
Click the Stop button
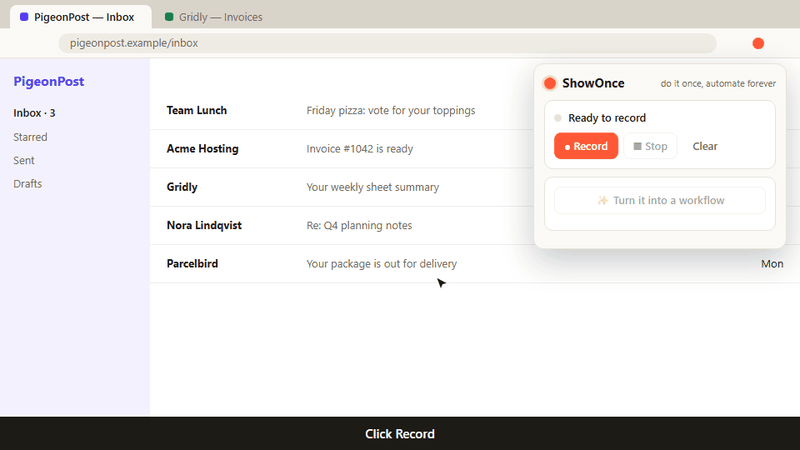[x=650, y=146]
